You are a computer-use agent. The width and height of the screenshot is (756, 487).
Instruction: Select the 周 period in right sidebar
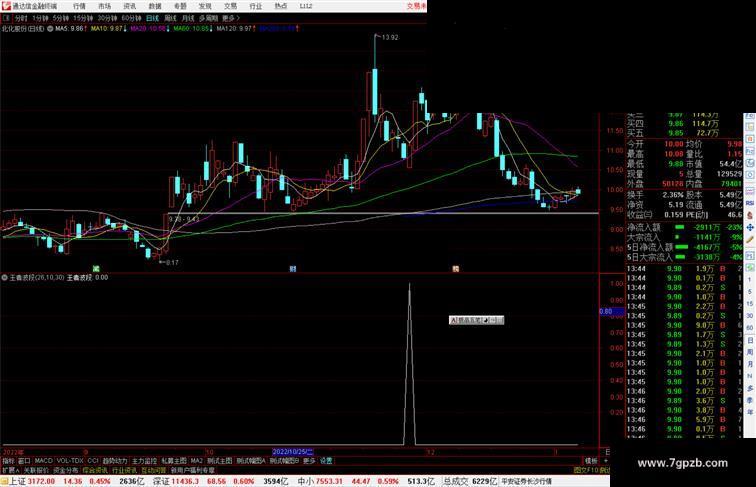point(750,352)
